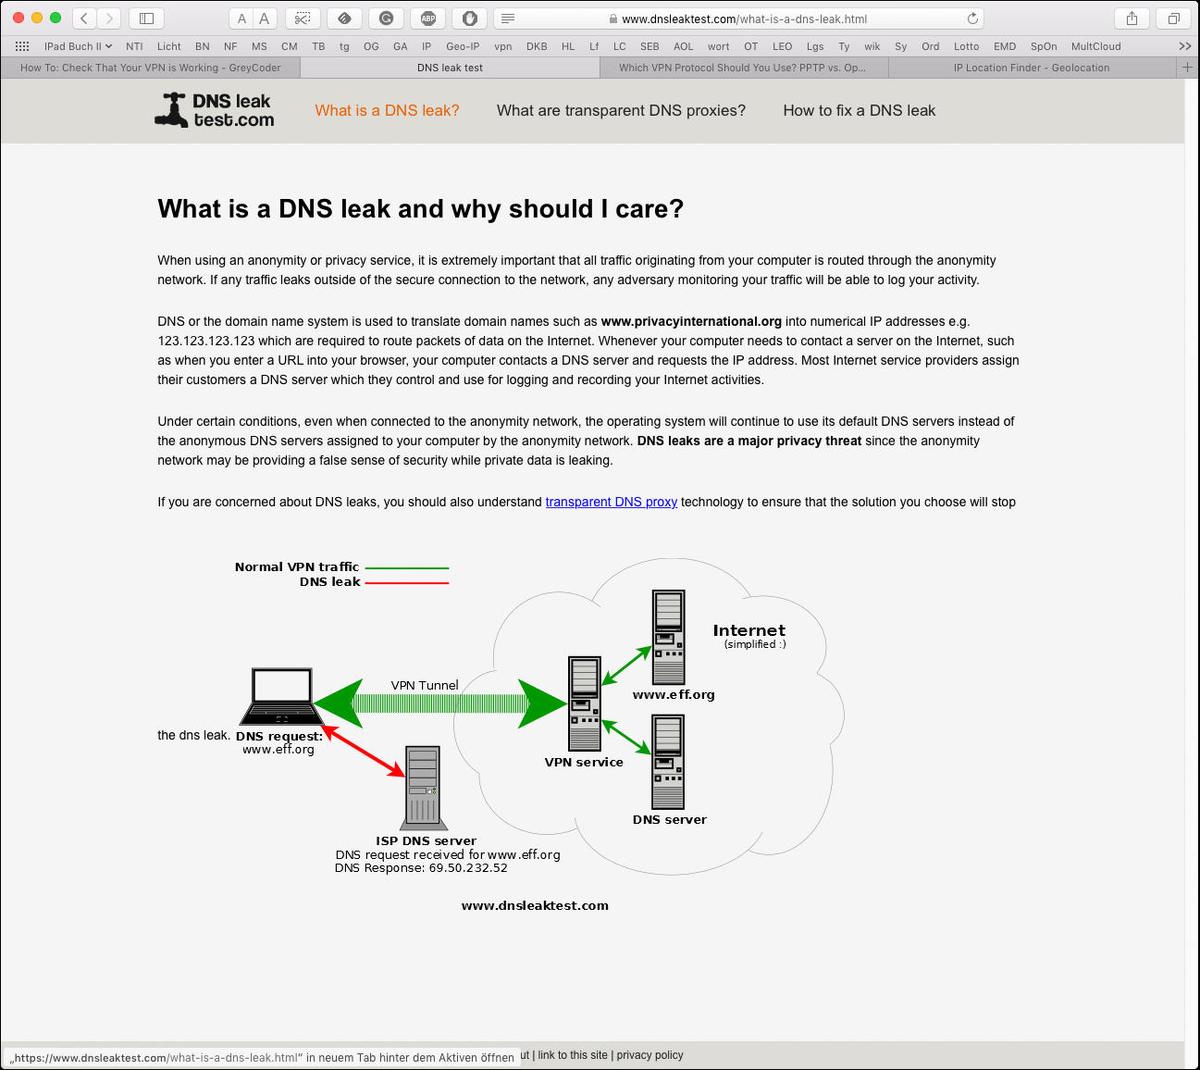Open the Adblock Plus ABP icon
This screenshot has width=1200, height=1070.
pos(428,18)
